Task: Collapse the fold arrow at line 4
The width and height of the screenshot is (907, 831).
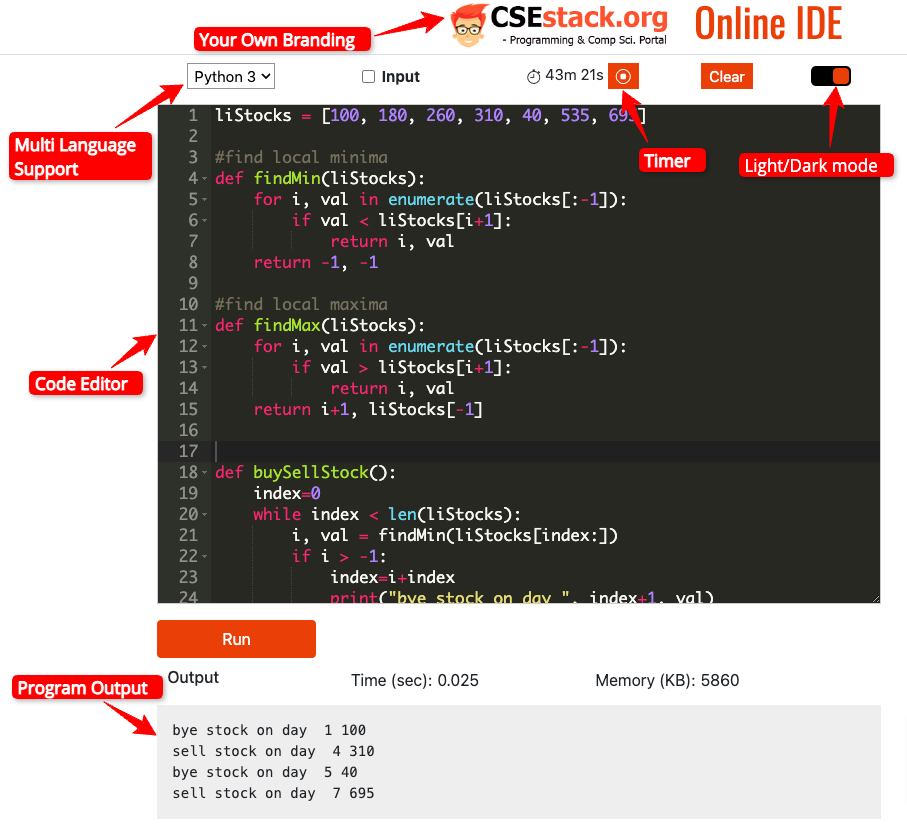Action: 205,179
